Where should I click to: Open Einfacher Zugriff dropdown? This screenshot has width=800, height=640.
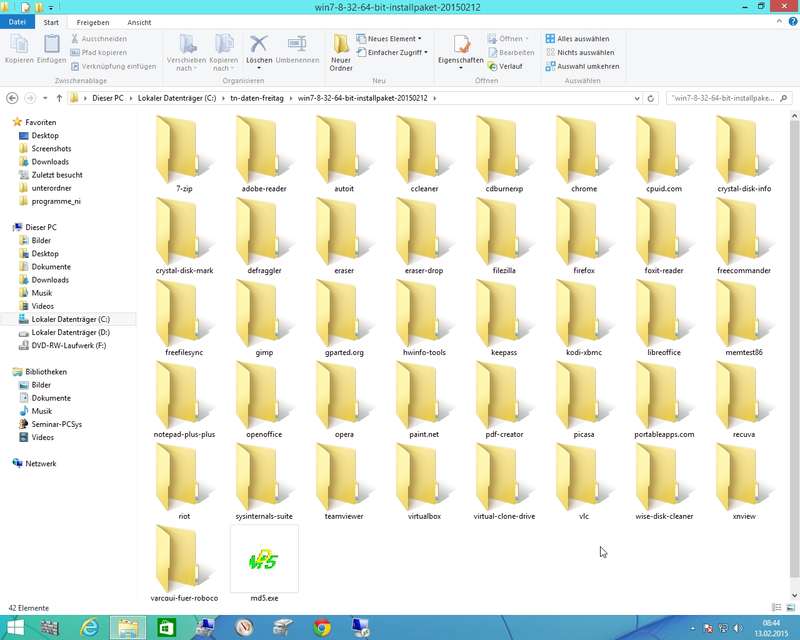click(392, 53)
